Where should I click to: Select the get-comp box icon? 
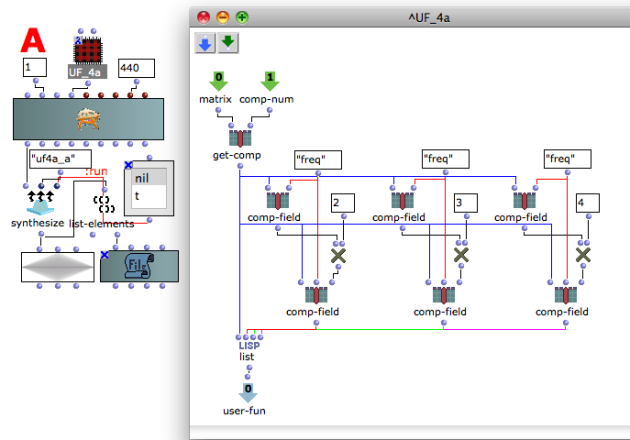240,139
